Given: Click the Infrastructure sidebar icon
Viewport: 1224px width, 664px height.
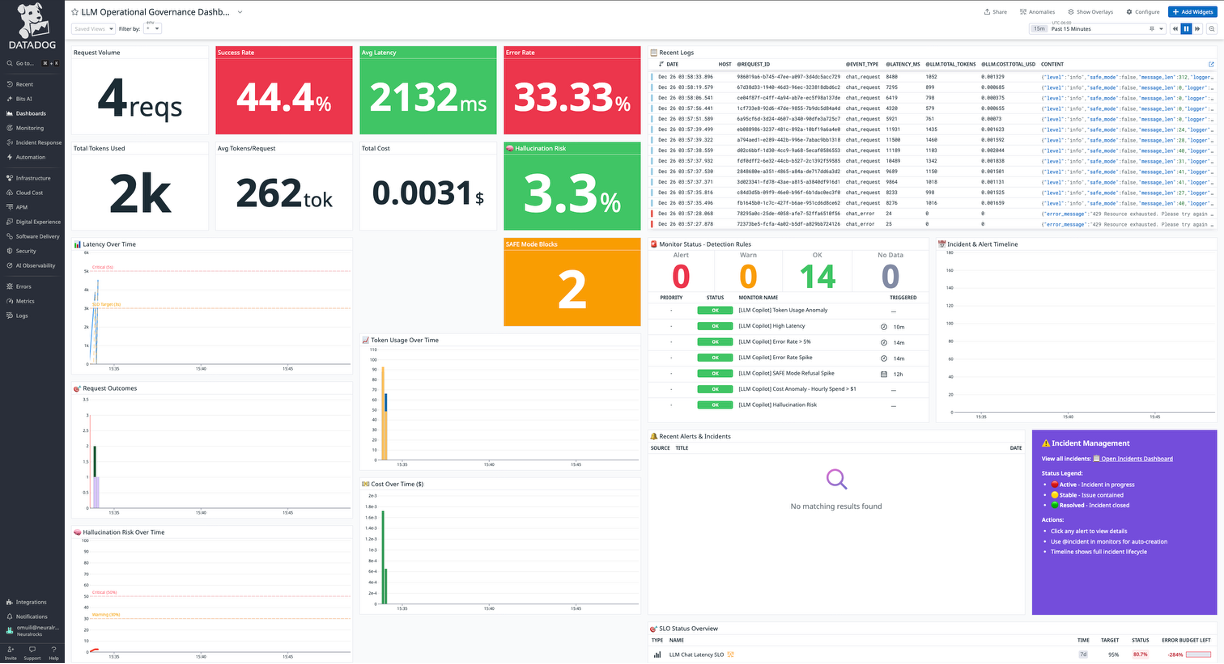Looking at the screenshot, I should [x=10, y=178].
